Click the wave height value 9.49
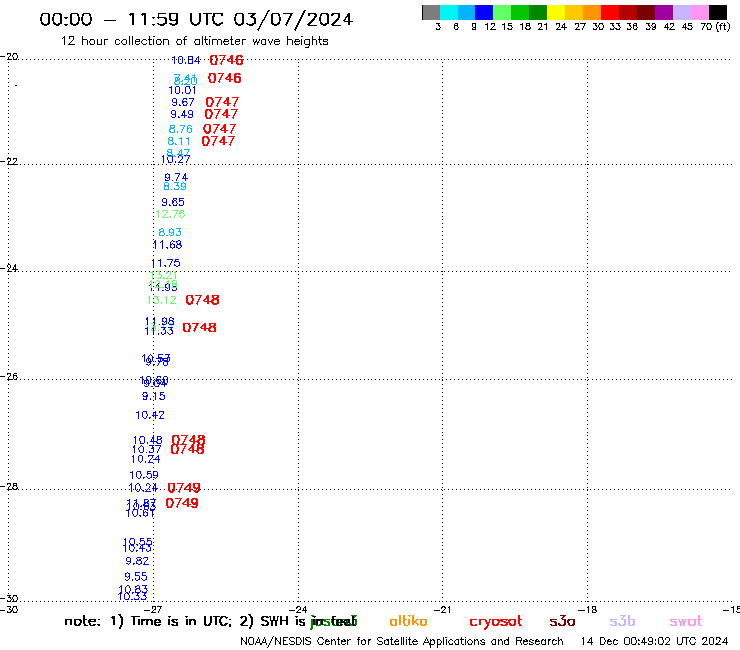740x650 pixels. [x=182, y=114]
